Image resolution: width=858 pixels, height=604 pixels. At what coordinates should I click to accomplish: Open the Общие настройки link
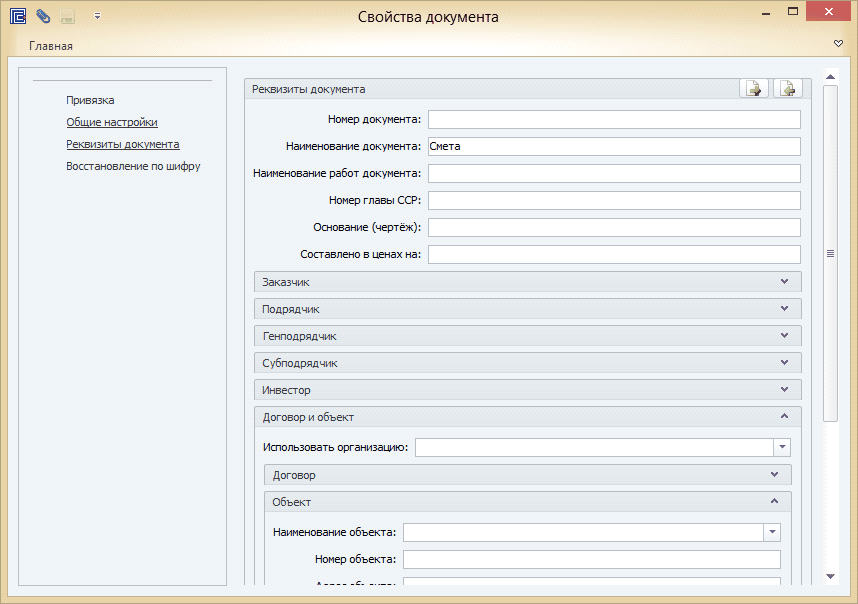coord(112,122)
